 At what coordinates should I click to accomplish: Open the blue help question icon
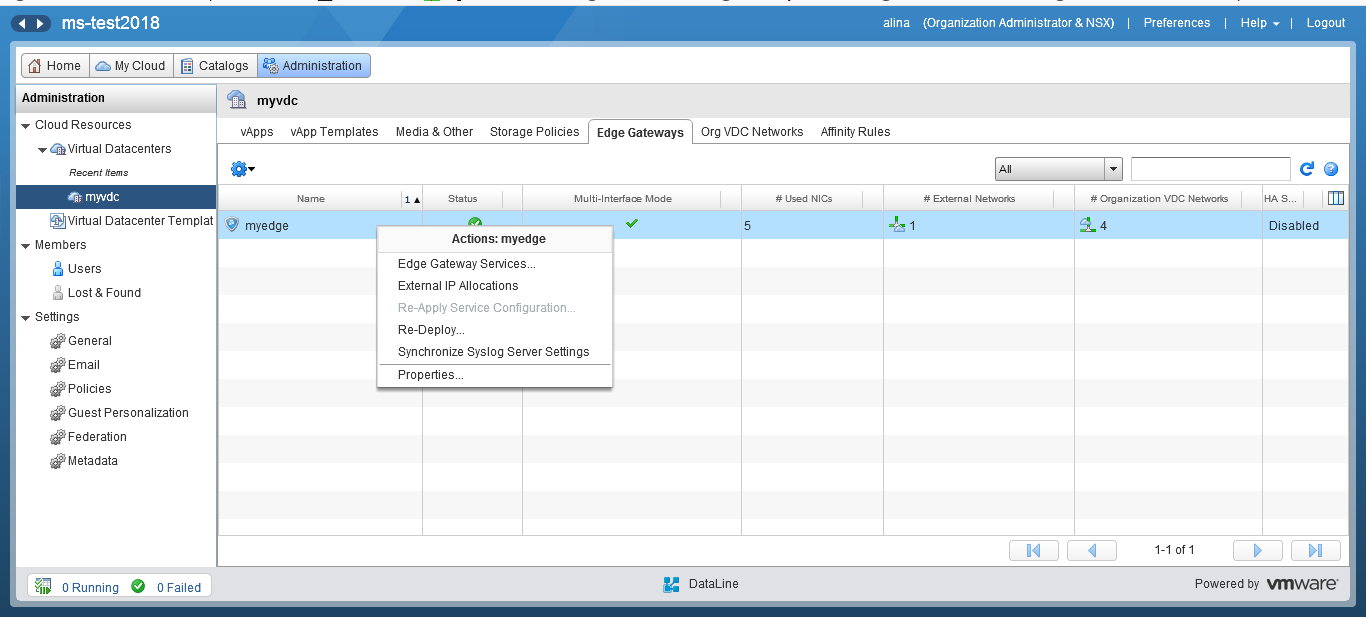1331,169
